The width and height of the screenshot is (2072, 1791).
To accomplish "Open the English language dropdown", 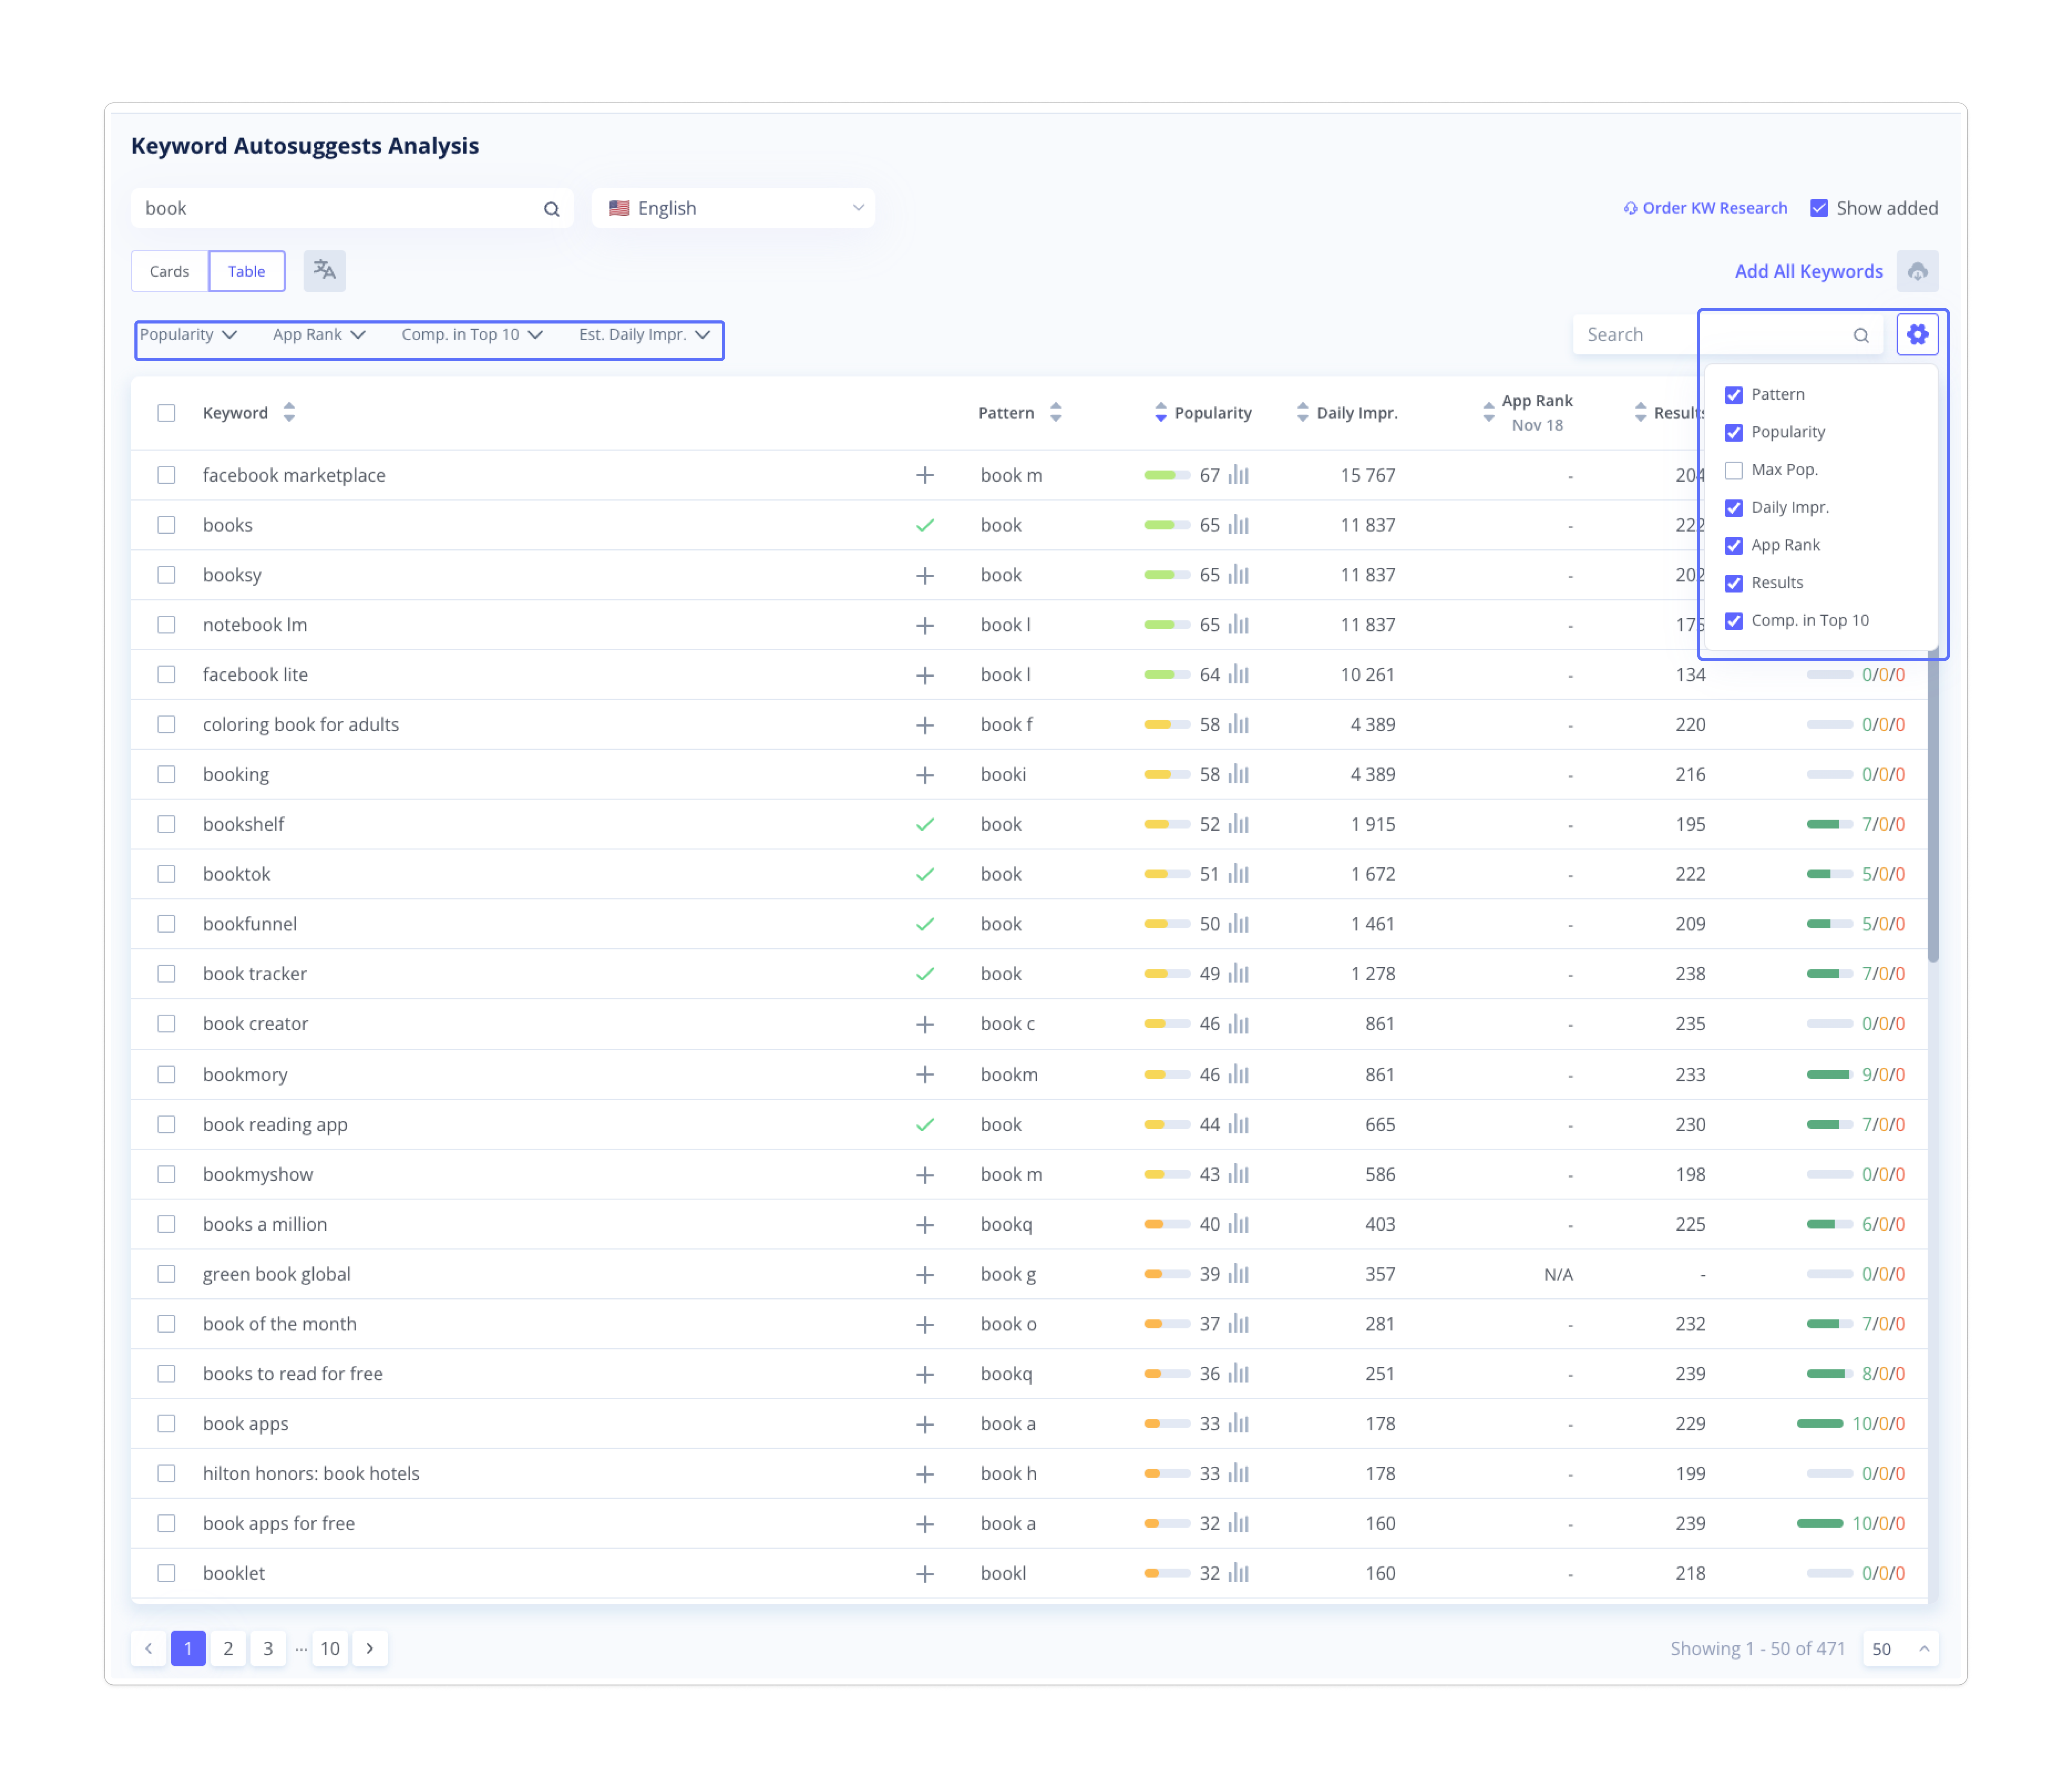I will pyautogui.click(x=733, y=208).
